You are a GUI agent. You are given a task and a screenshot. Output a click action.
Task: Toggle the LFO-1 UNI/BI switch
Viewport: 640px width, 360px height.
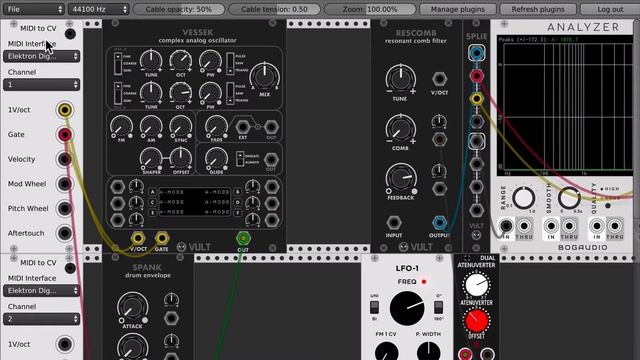click(x=374, y=307)
